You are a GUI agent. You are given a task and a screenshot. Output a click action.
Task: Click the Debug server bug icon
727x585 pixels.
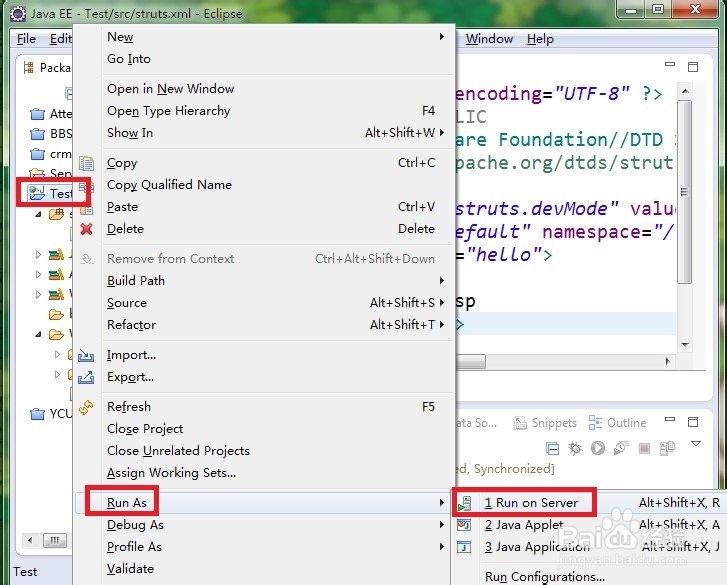coord(575,448)
